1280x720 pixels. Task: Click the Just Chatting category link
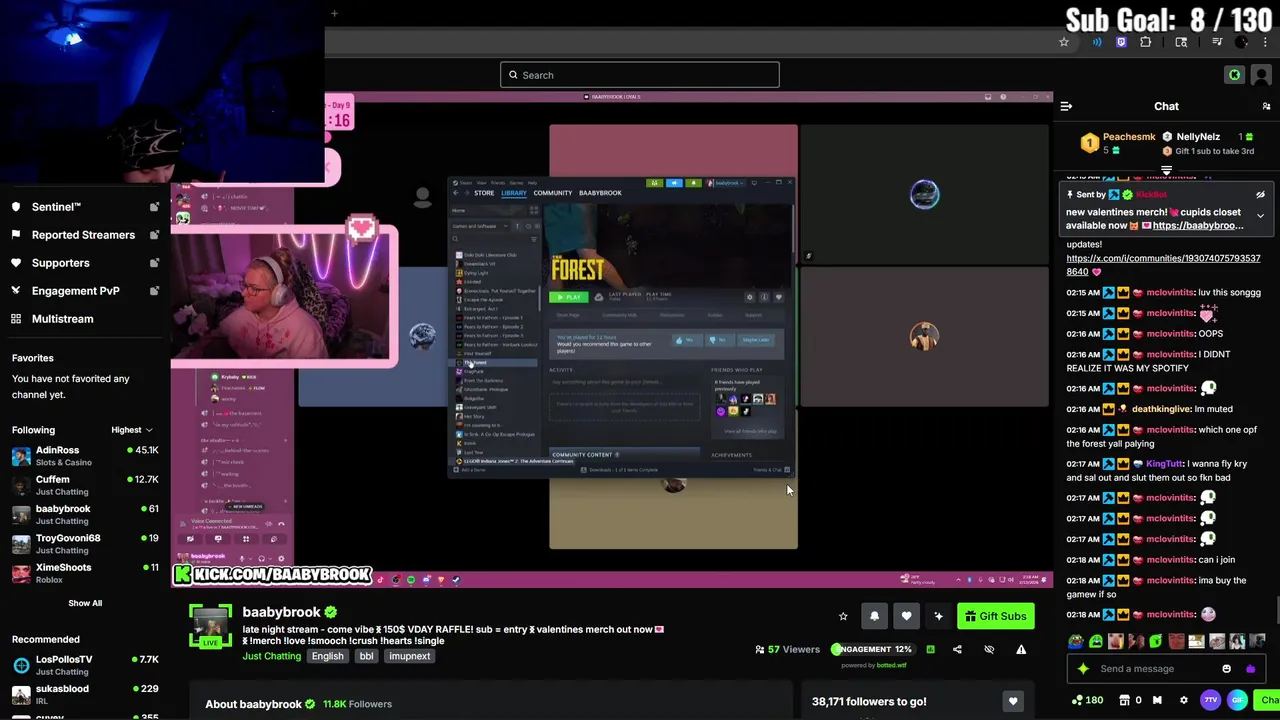(271, 656)
